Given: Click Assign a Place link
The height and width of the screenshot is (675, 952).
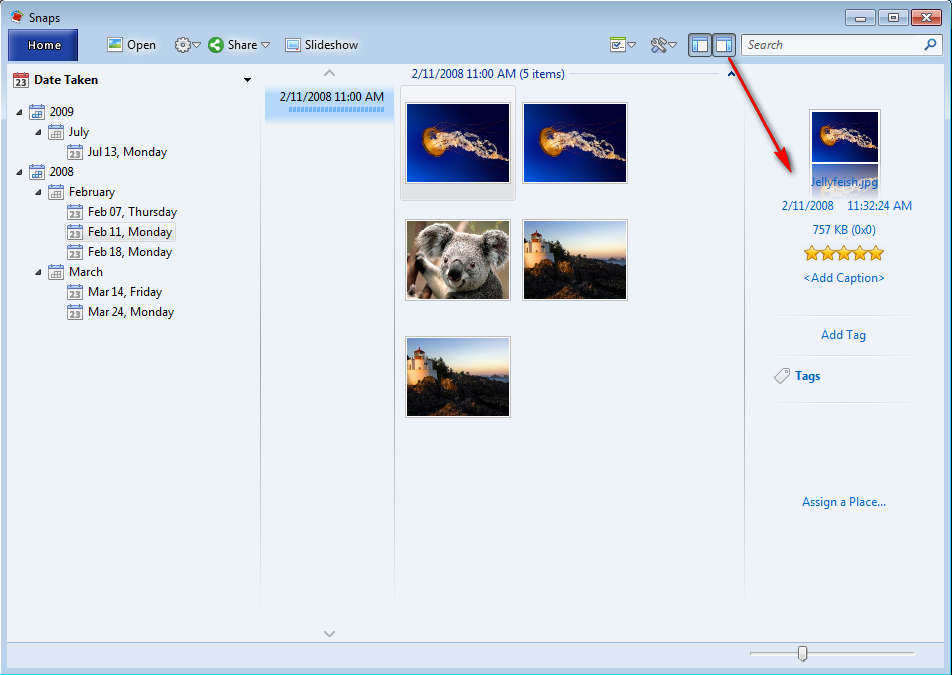Looking at the screenshot, I should click(844, 502).
